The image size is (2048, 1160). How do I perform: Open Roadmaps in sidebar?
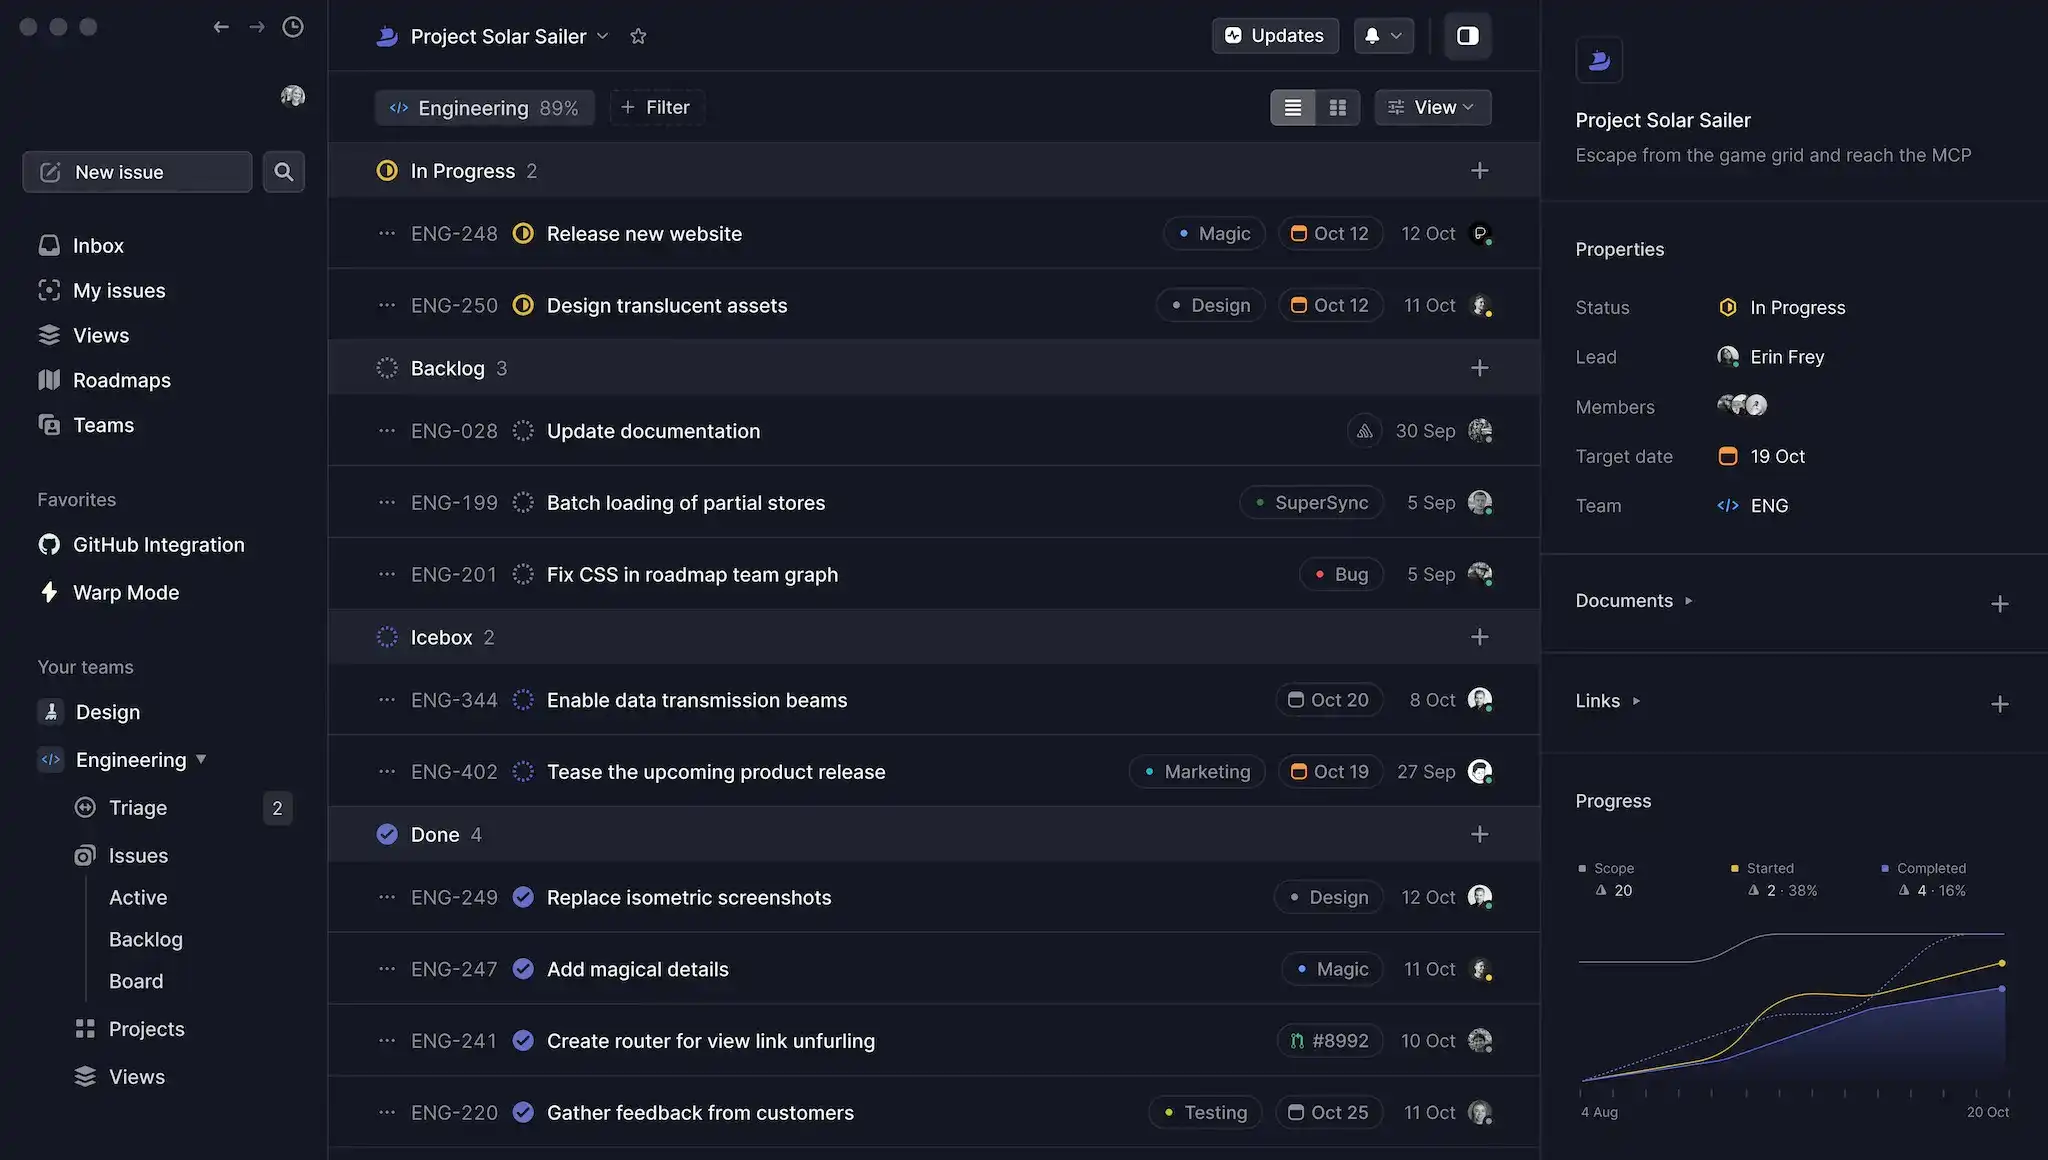click(121, 380)
